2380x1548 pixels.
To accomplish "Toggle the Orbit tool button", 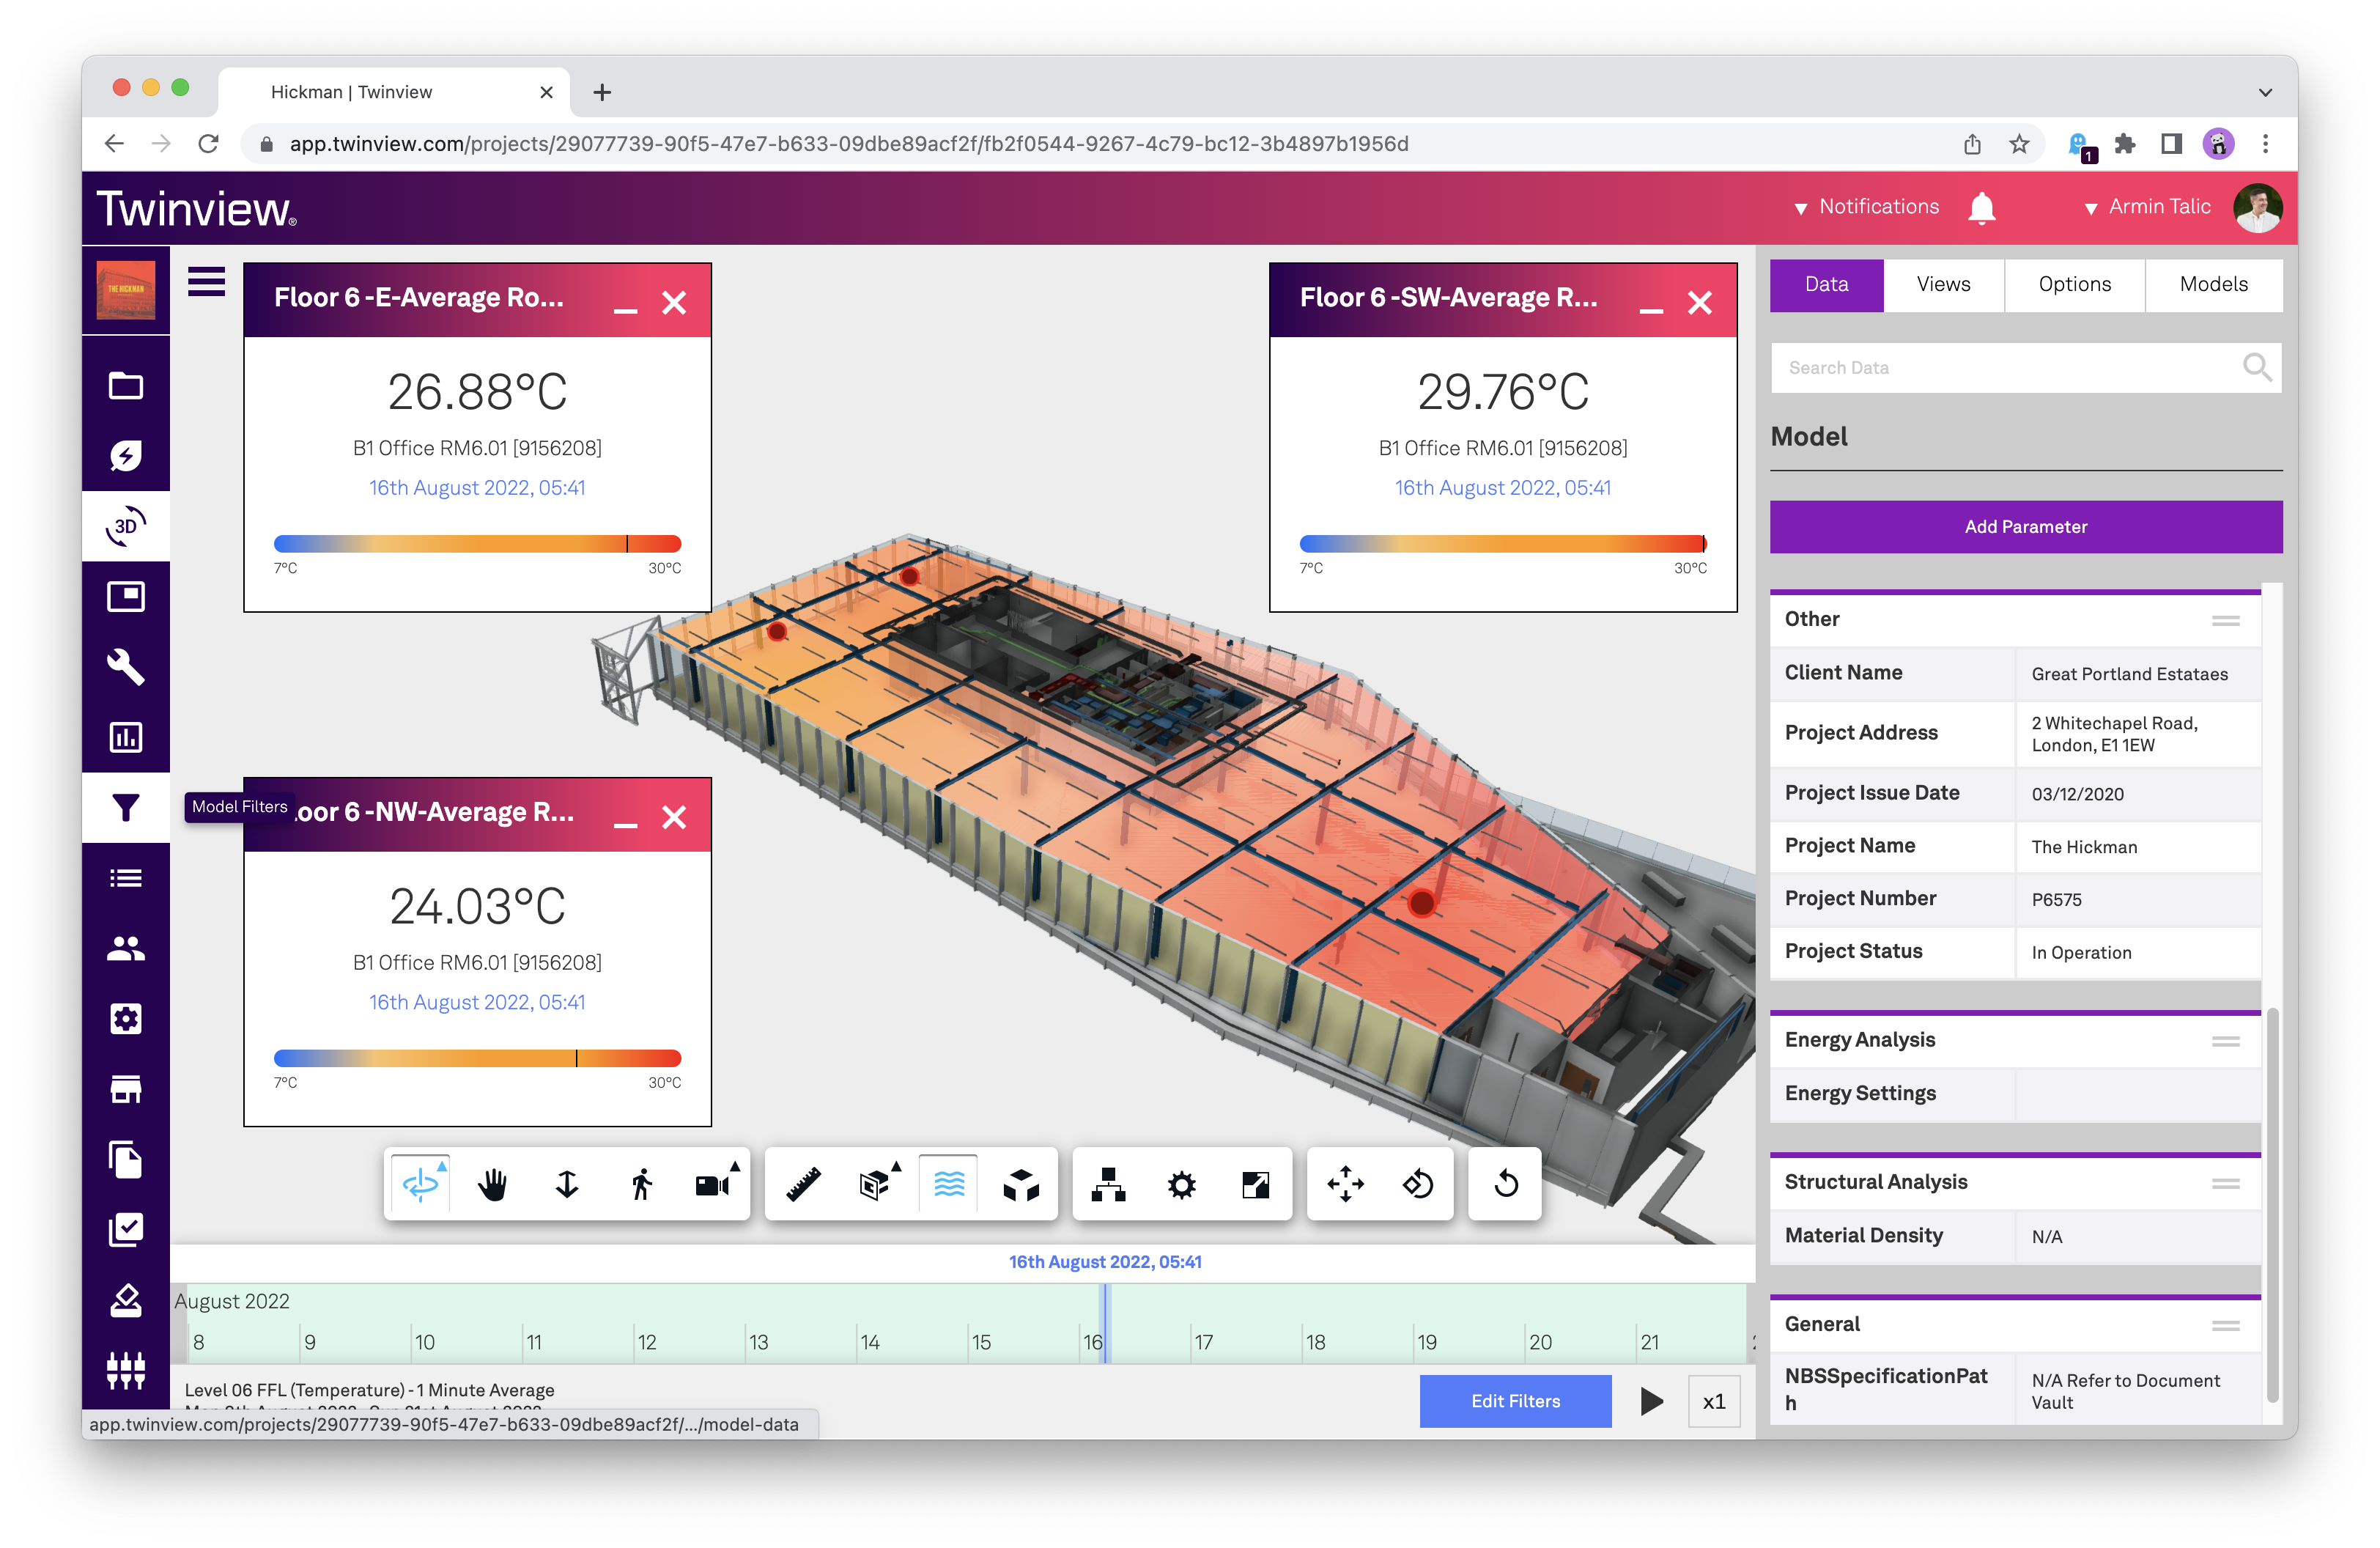I will (x=420, y=1185).
